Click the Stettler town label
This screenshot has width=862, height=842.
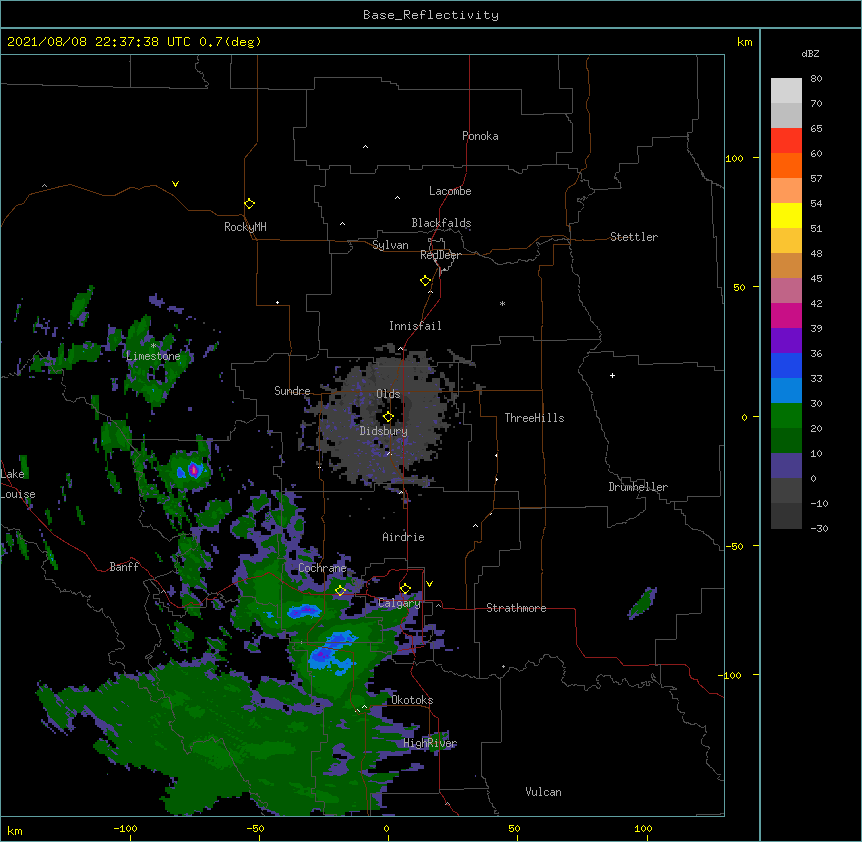point(634,237)
